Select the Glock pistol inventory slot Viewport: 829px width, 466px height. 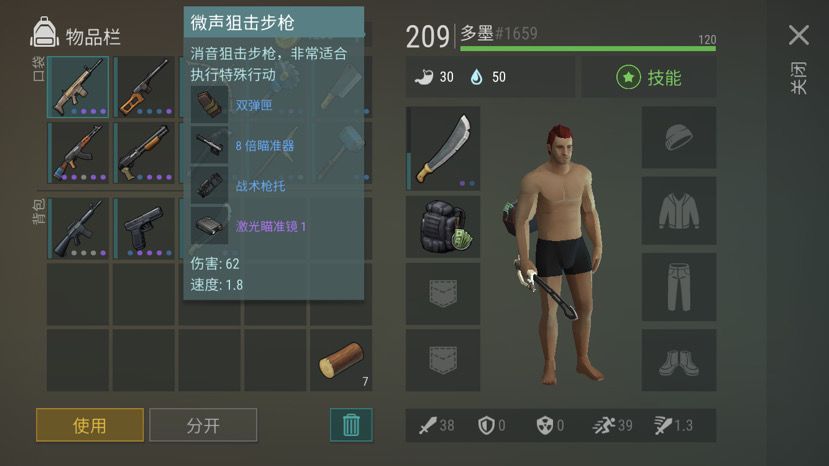tap(144, 228)
